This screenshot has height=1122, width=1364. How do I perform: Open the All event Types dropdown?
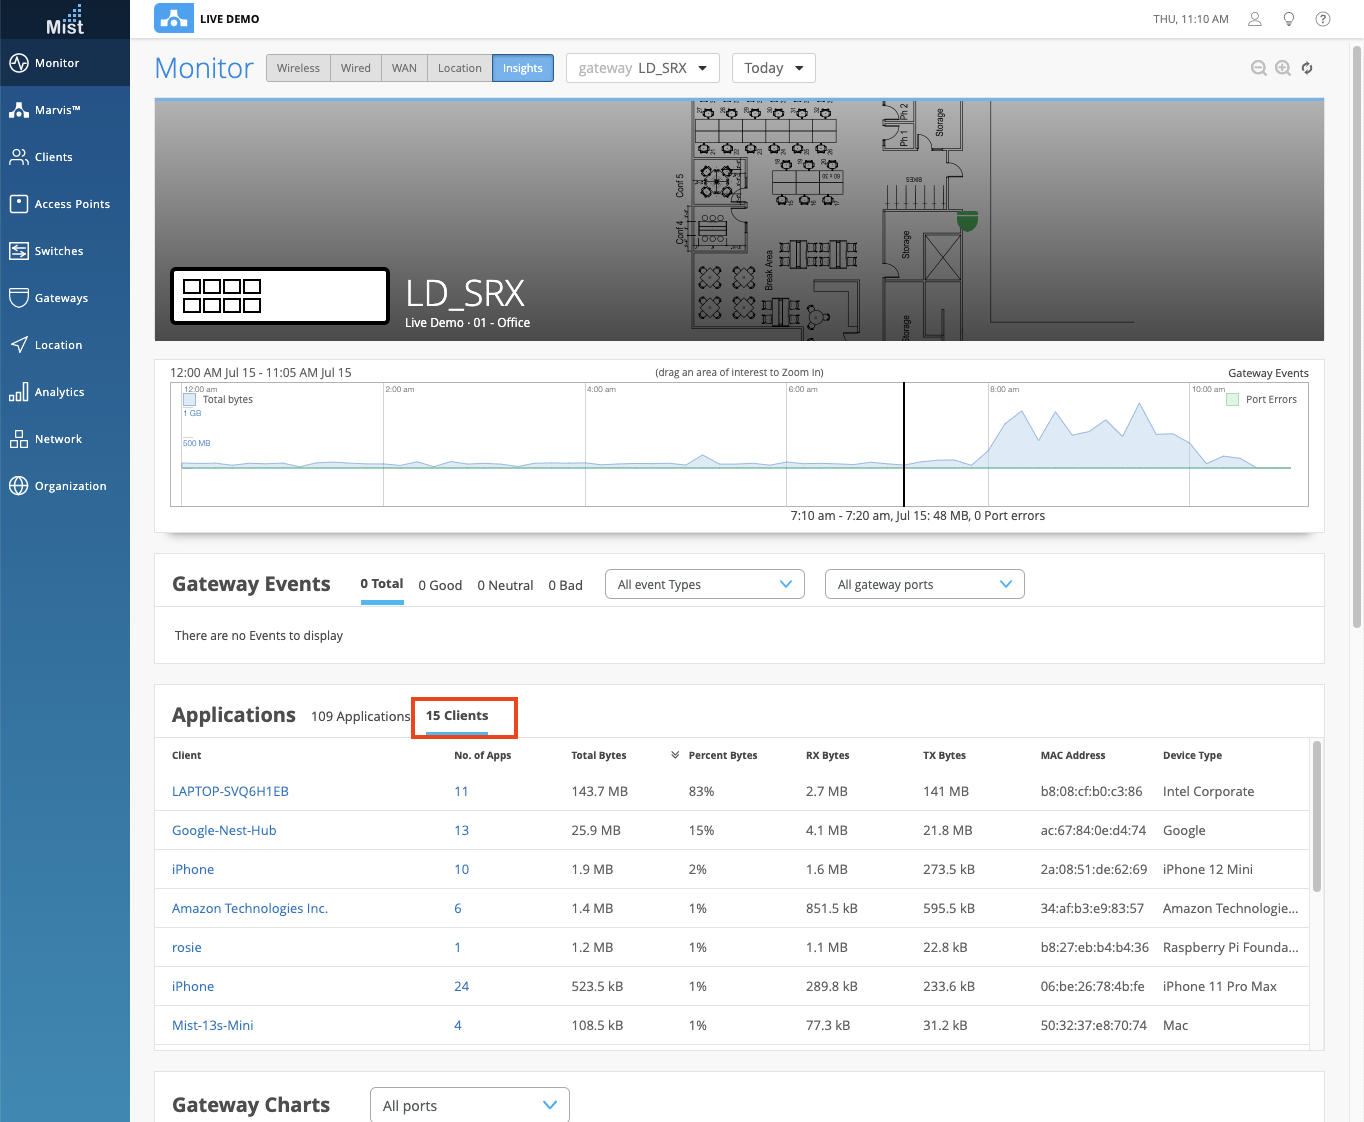click(x=704, y=585)
